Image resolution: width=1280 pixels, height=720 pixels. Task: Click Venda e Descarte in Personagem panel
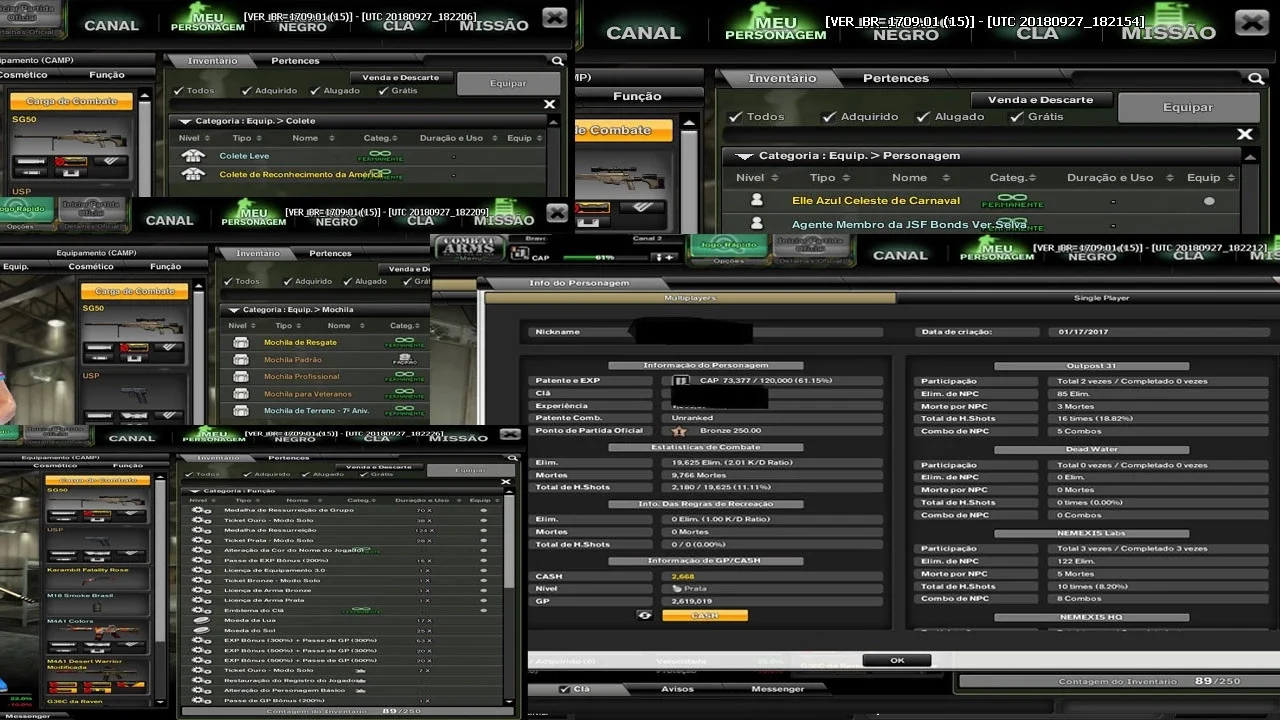pos(1040,100)
